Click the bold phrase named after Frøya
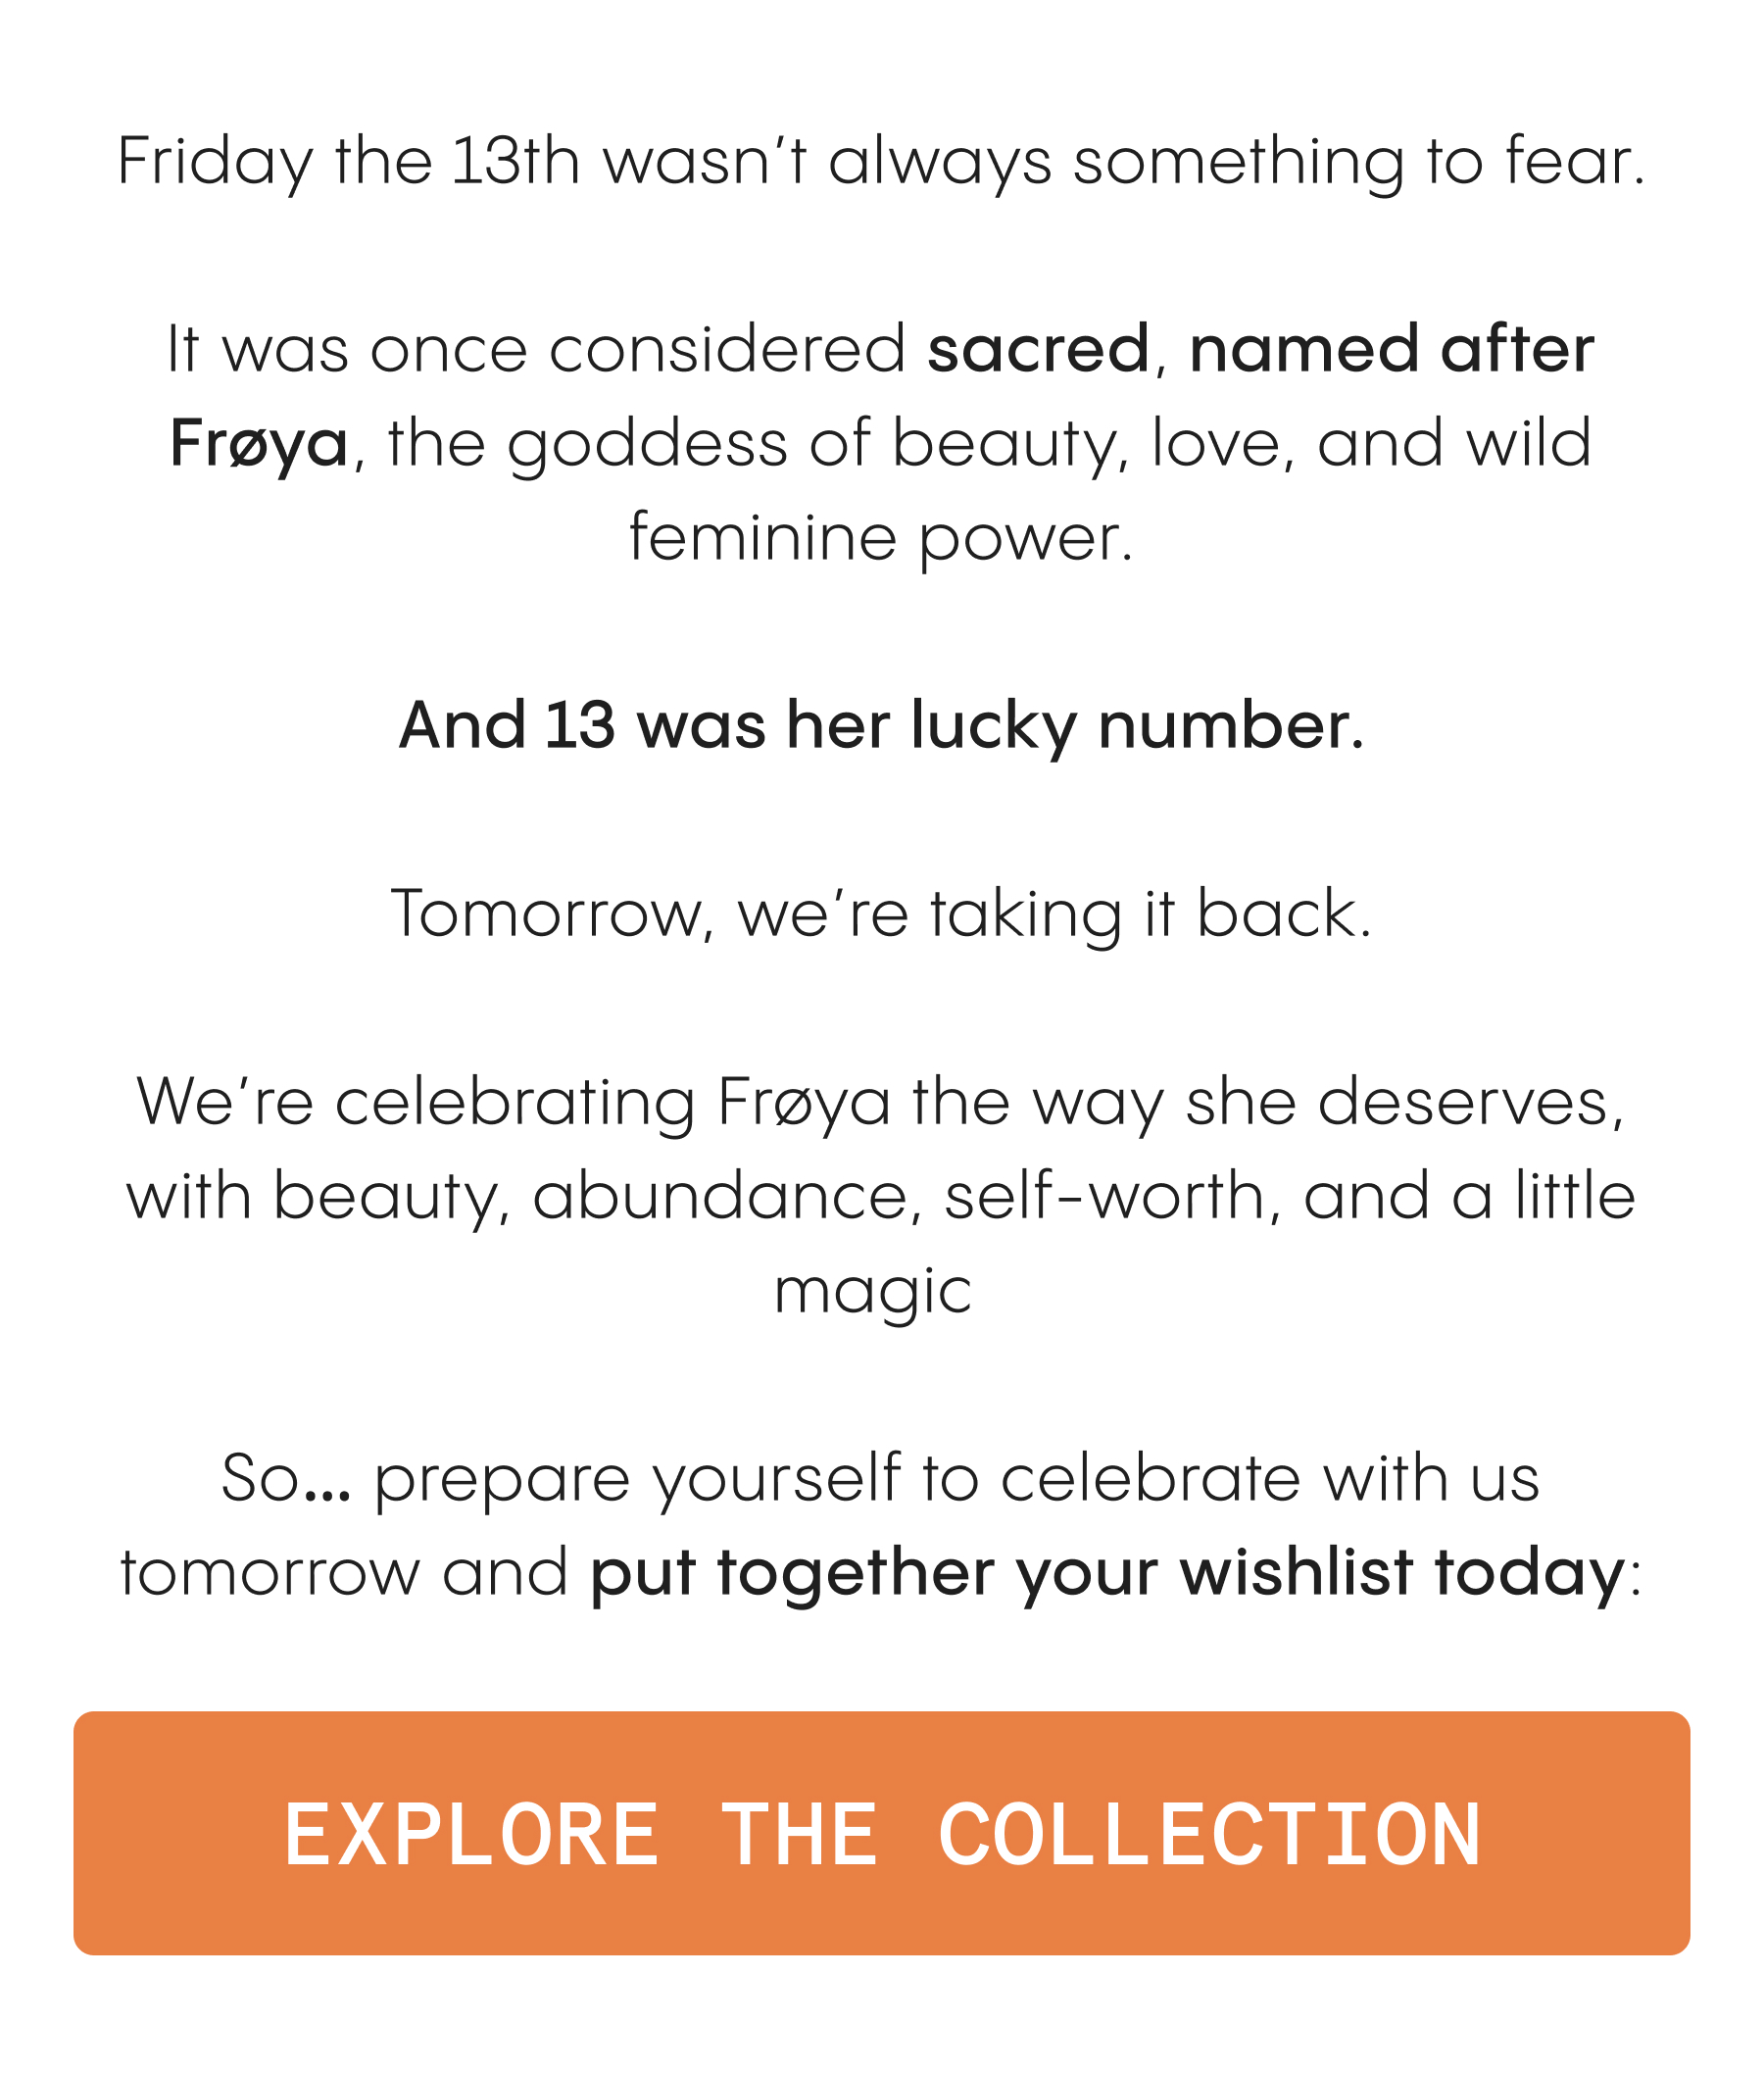 tap(1395, 352)
